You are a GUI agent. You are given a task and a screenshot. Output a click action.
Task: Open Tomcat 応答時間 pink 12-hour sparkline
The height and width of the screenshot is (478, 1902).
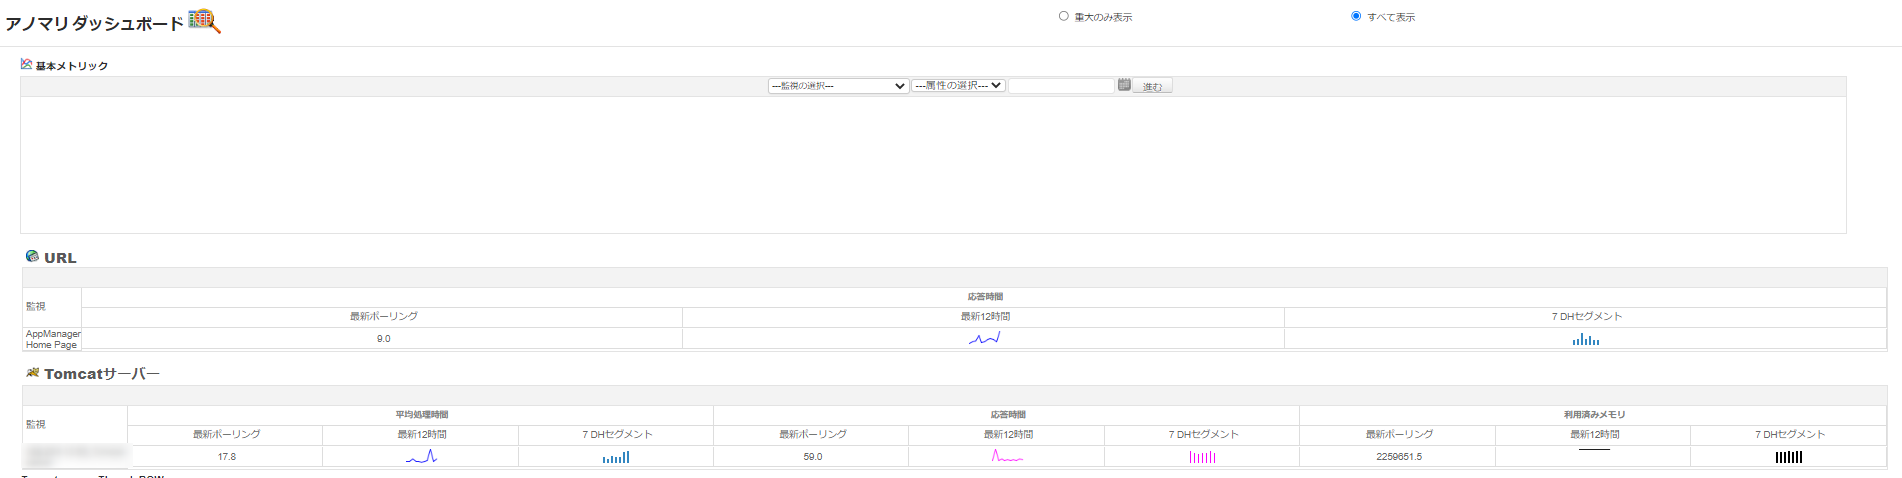click(x=1007, y=457)
